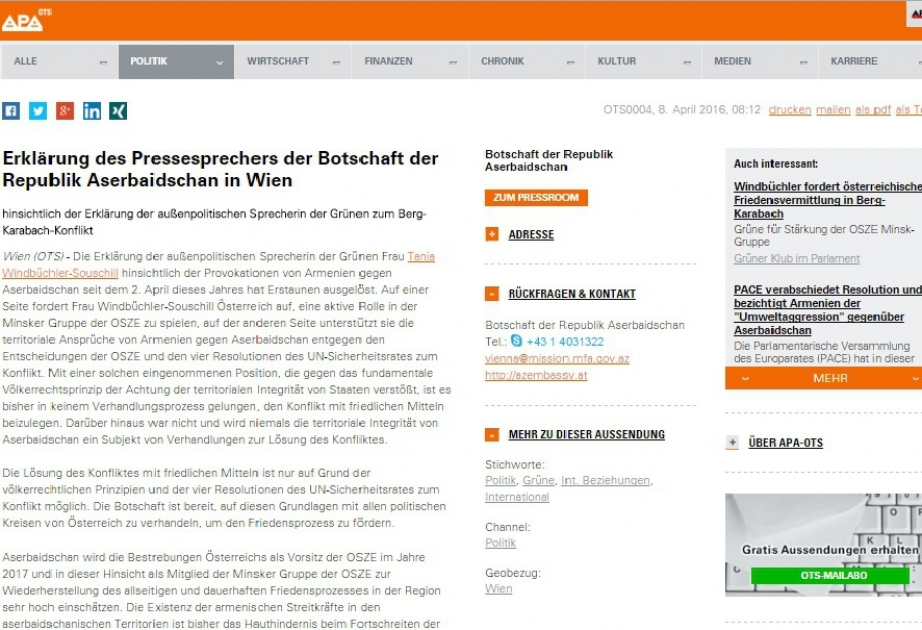
Task: Click the Skype icon beside phone number
Action: coord(516,341)
